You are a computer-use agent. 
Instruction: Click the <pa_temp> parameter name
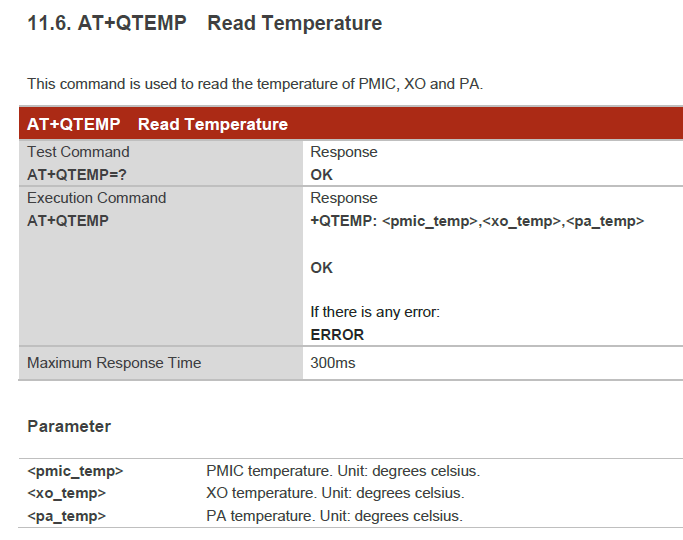66,516
